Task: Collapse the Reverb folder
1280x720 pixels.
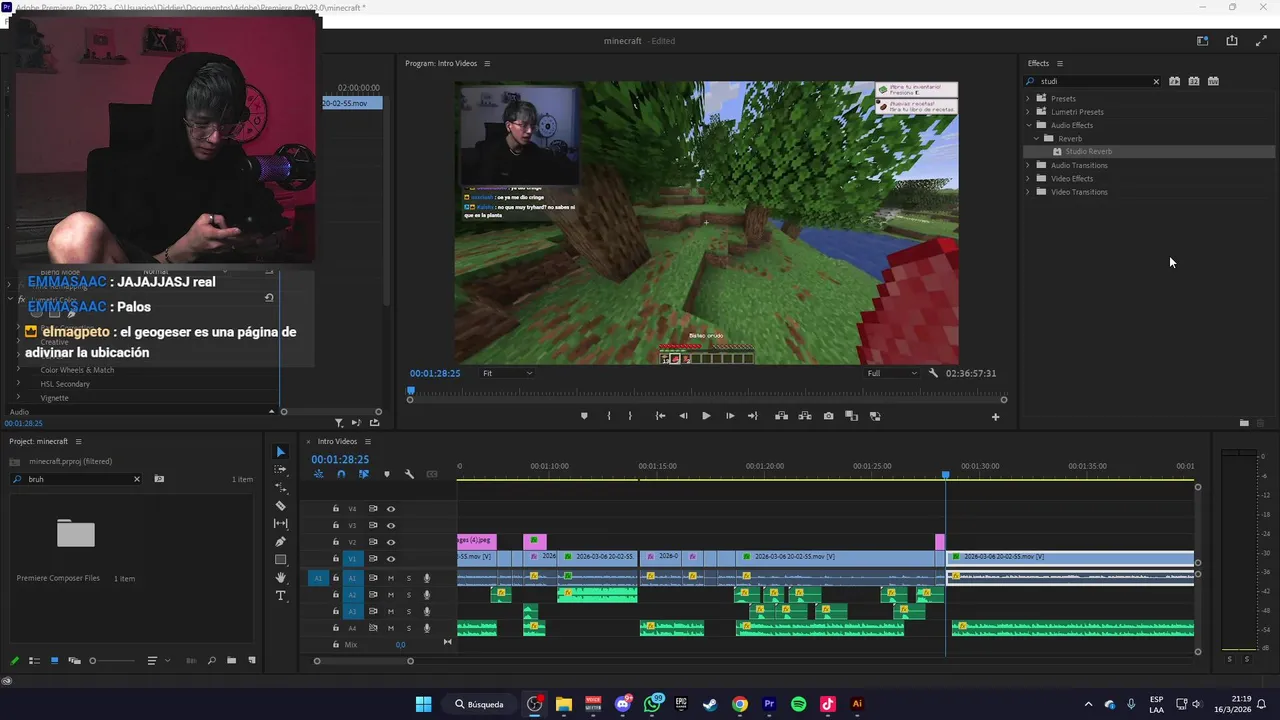Action: tap(1036, 138)
